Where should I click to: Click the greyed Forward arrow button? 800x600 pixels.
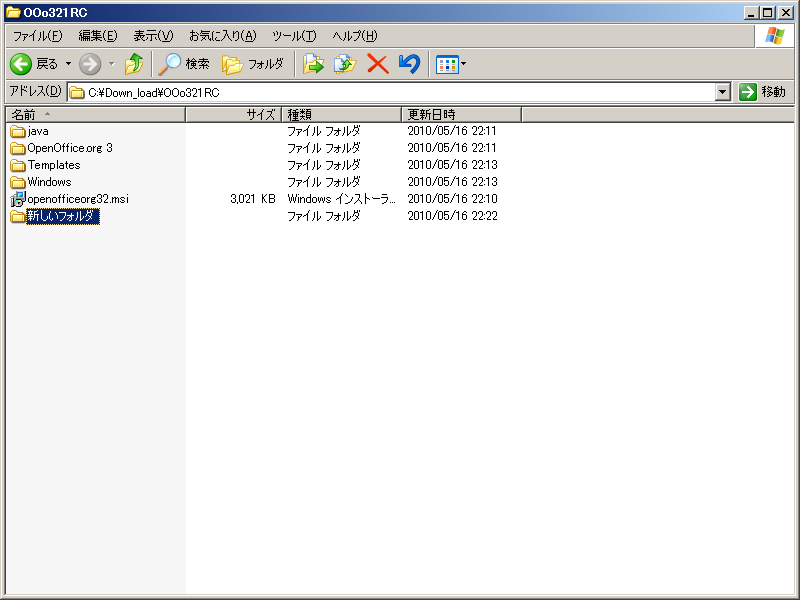point(90,64)
